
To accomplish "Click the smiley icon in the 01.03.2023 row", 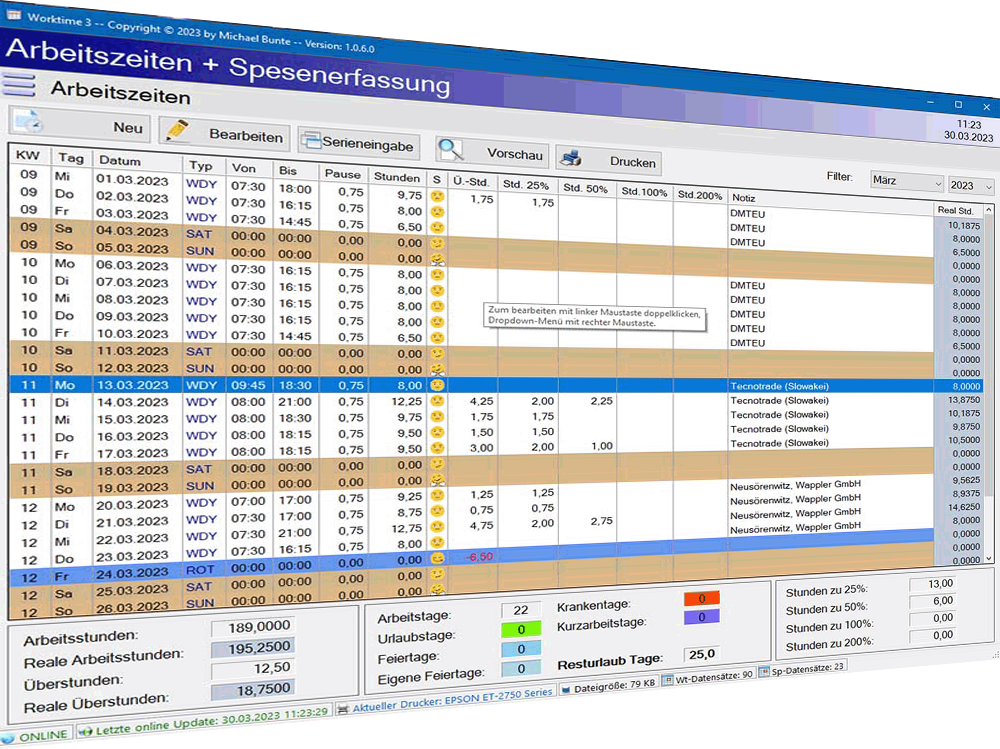I will [x=437, y=196].
